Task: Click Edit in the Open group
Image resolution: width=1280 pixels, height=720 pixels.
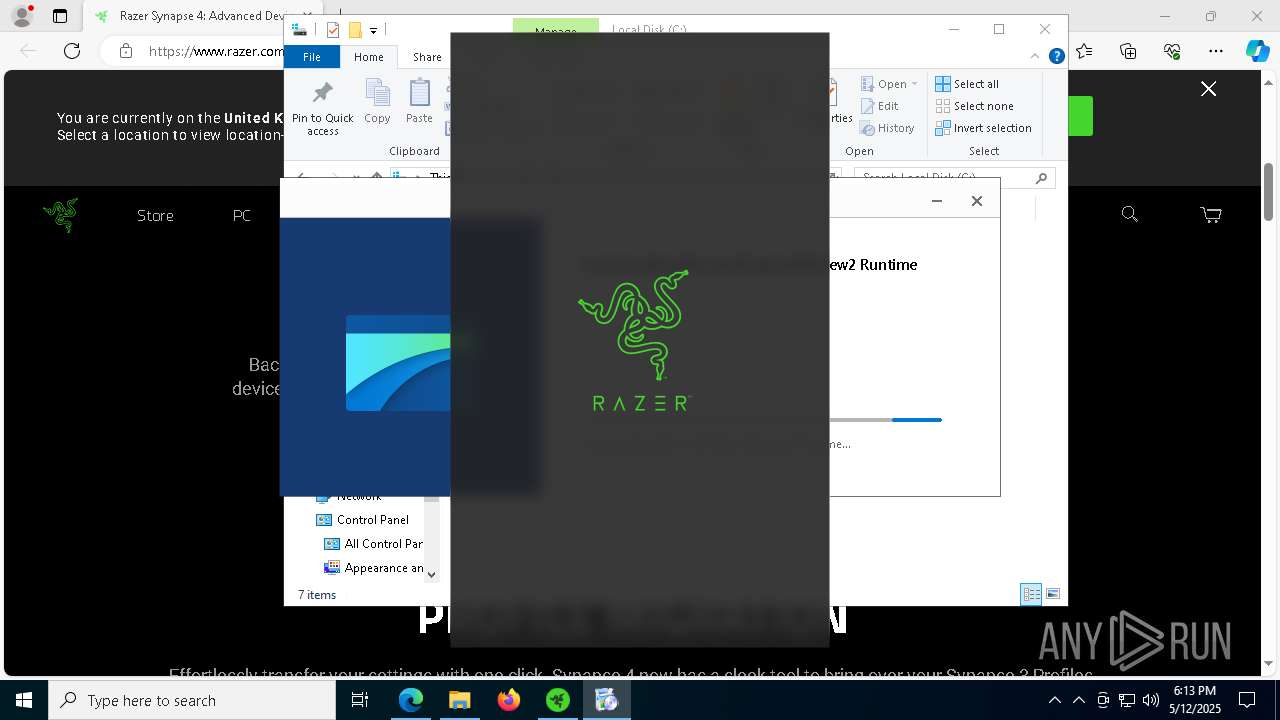Action: [879, 106]
